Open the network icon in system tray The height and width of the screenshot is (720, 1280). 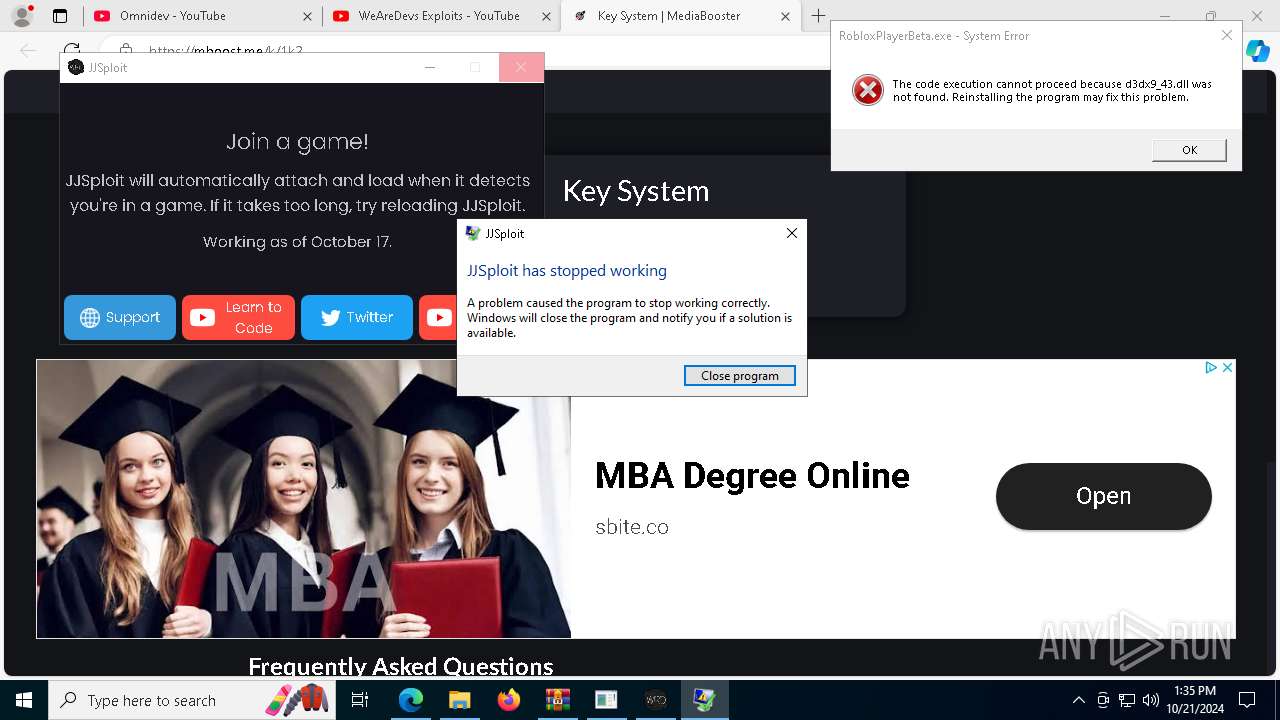click(x=1127, y=700)
